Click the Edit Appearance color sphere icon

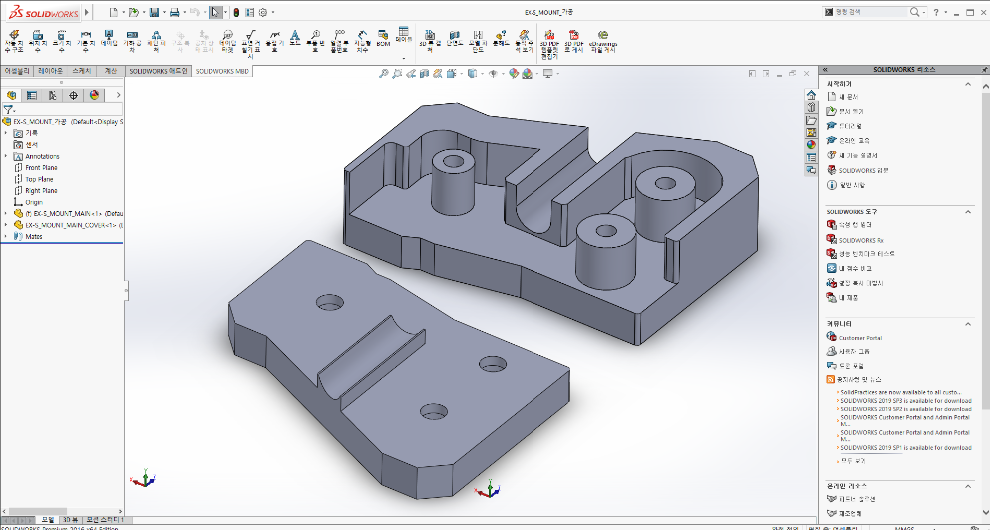point(514,73)
